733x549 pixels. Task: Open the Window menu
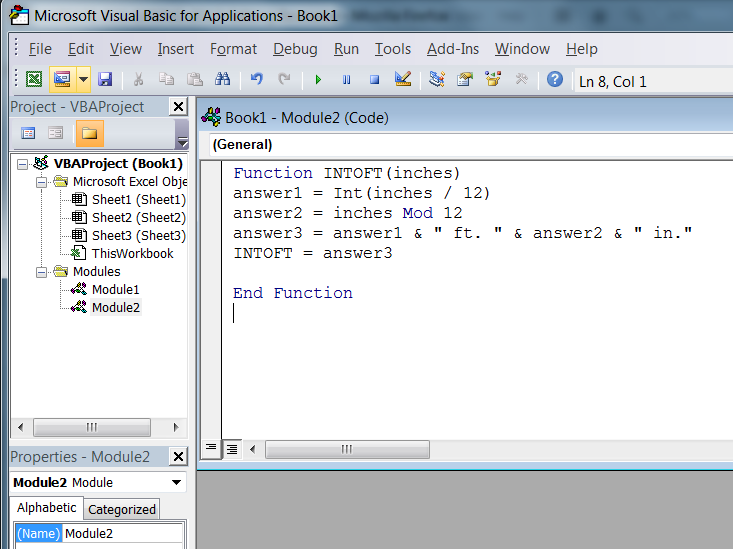[522, 49]
